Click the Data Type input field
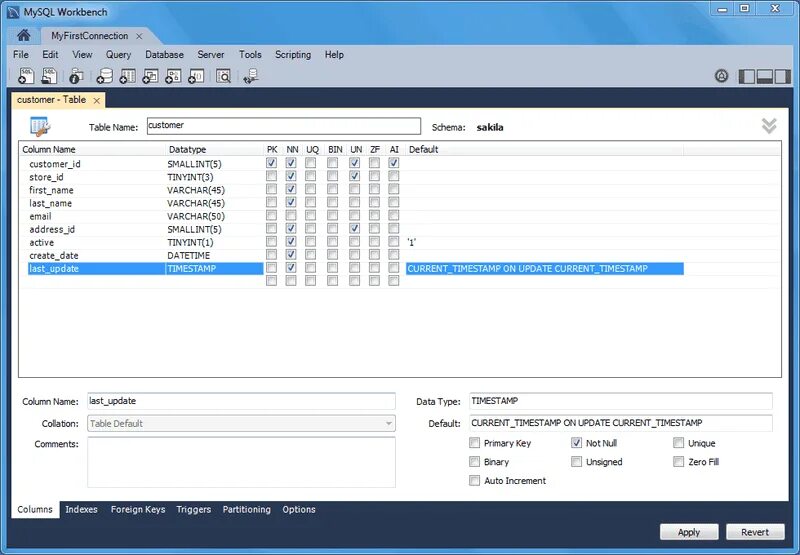Screen dimensions: 800x555 click(x=621, y=401)
